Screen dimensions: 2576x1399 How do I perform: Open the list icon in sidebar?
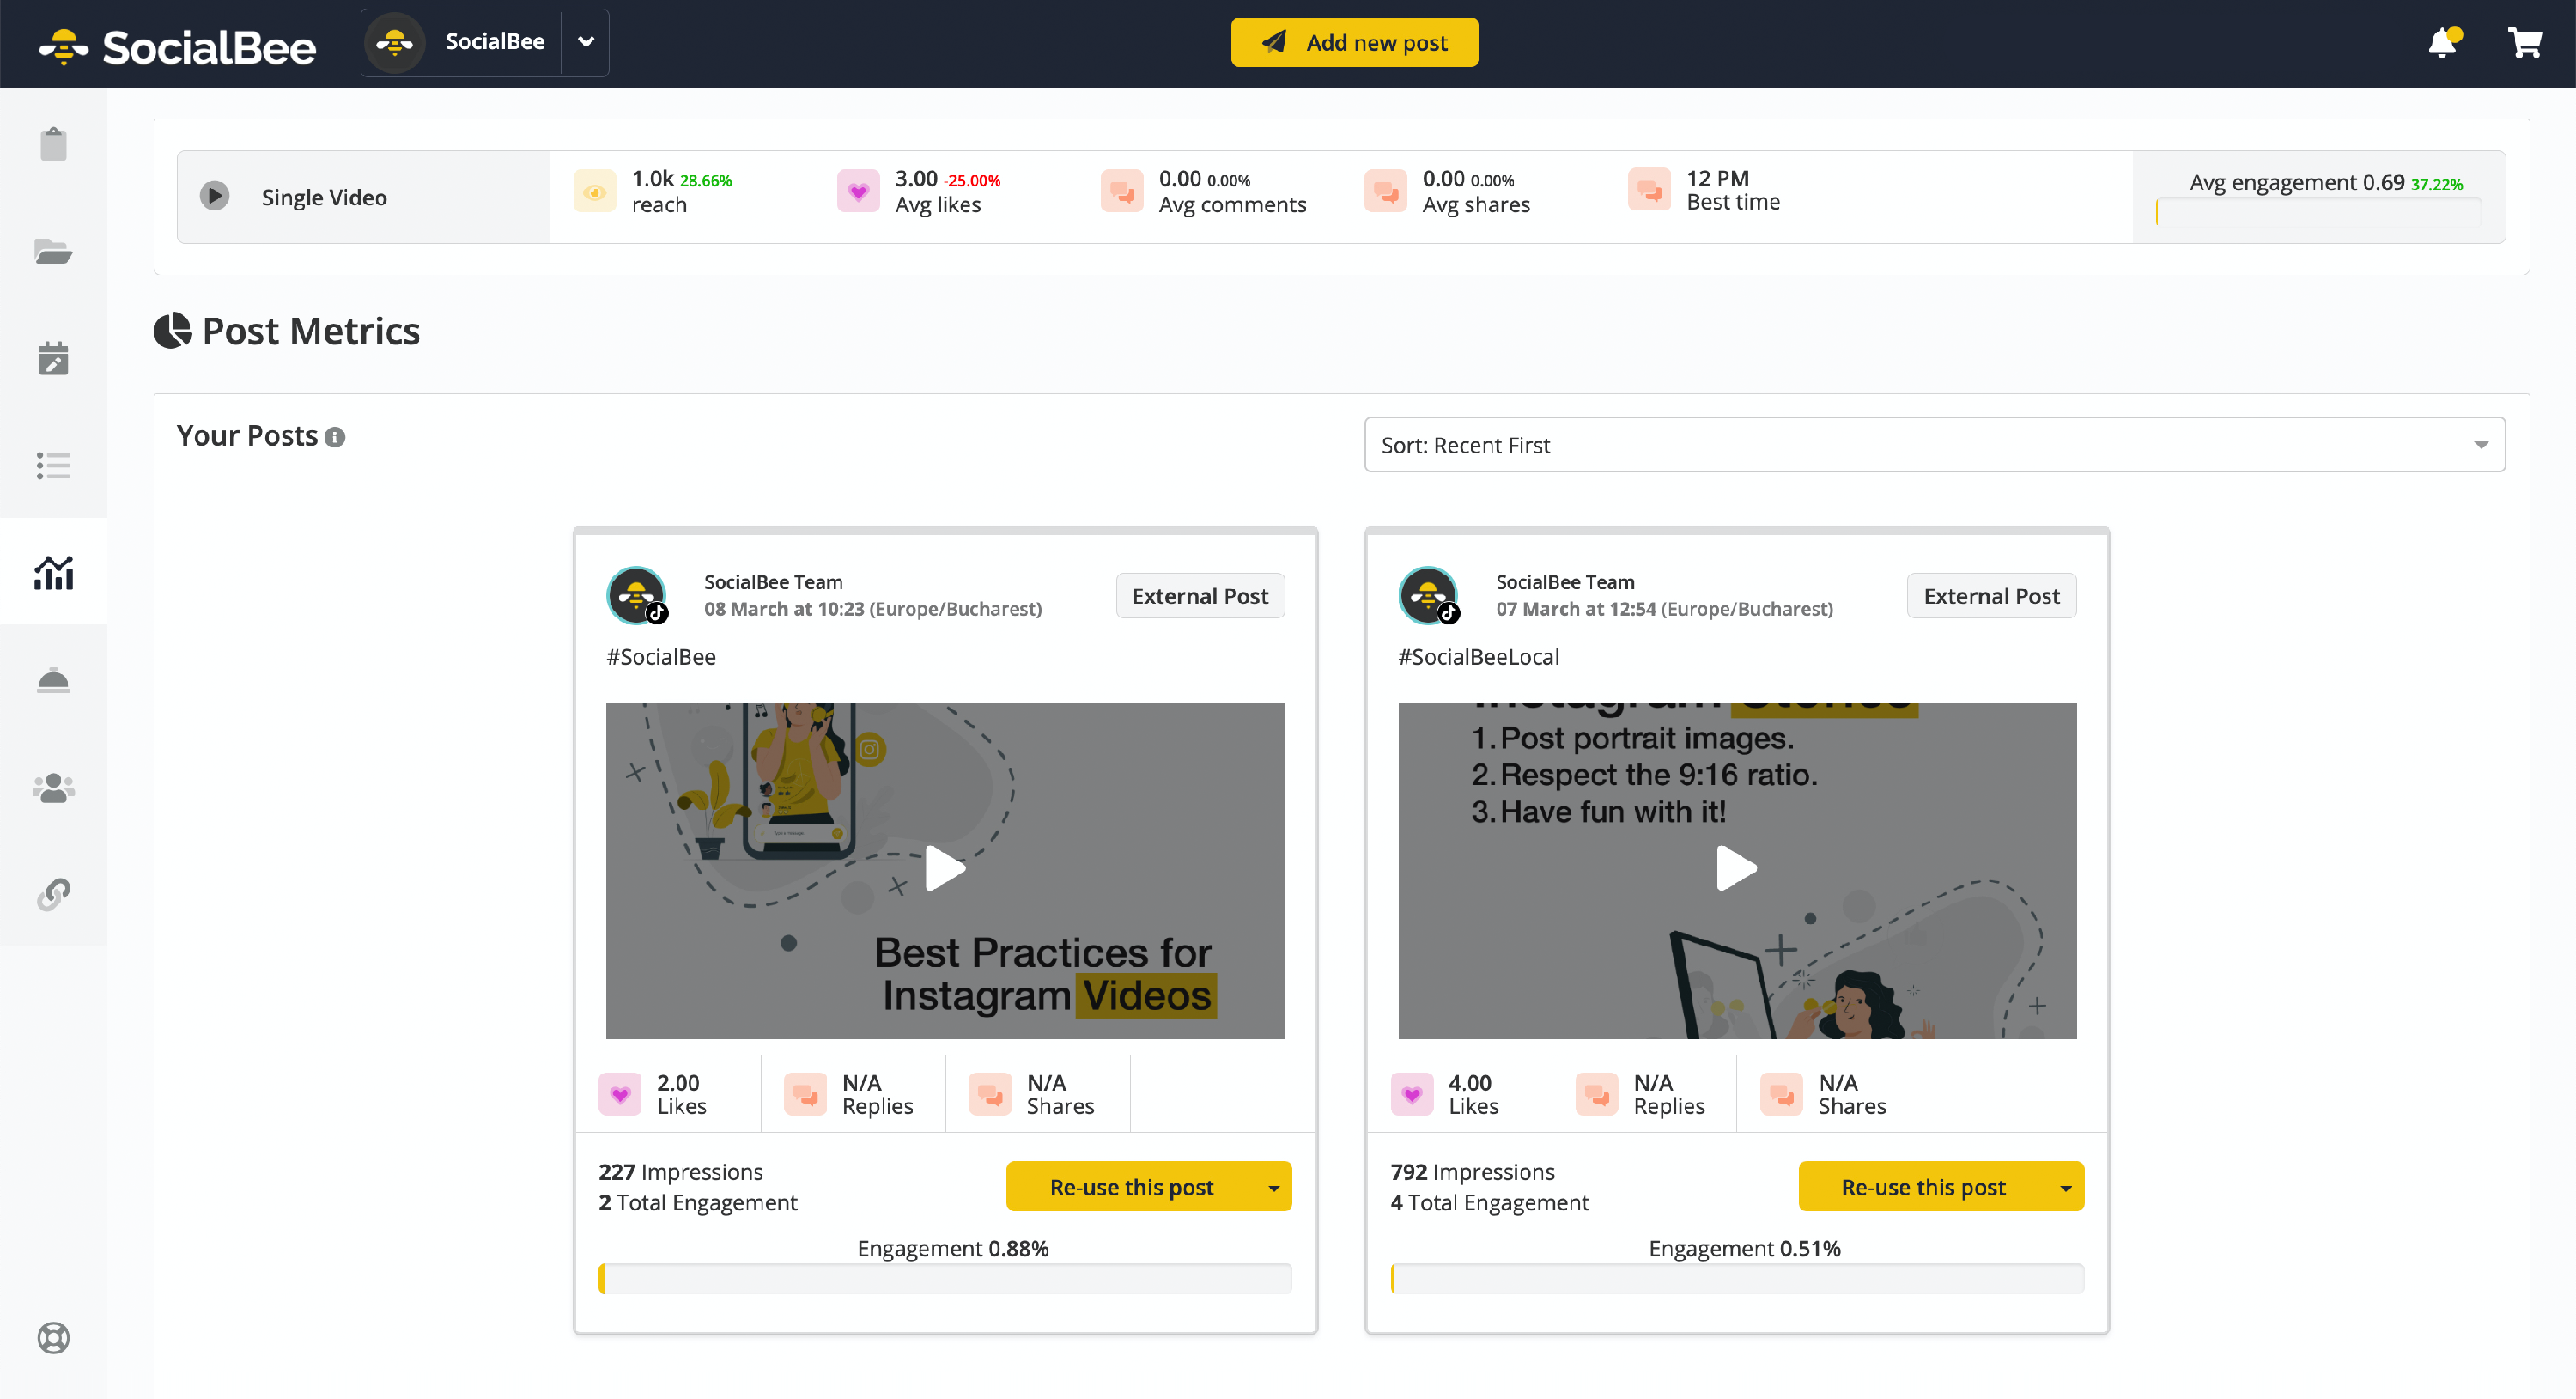coord(53,465)
